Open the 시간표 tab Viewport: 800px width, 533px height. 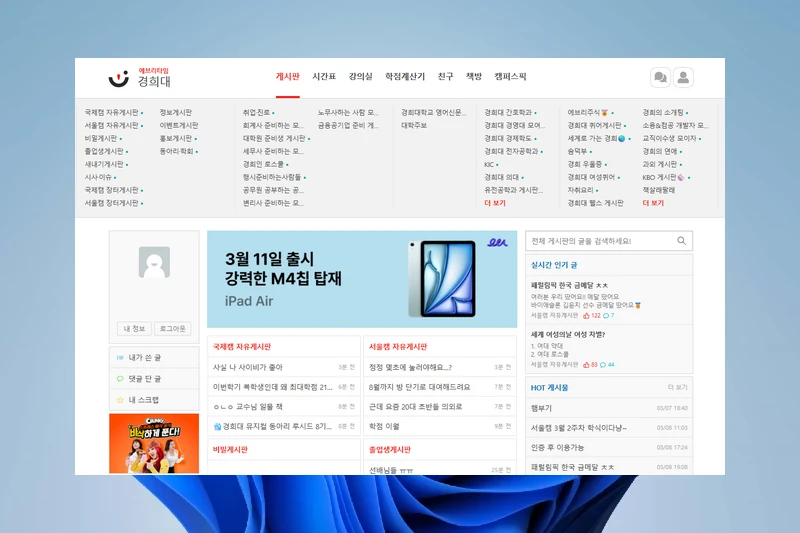324,77
